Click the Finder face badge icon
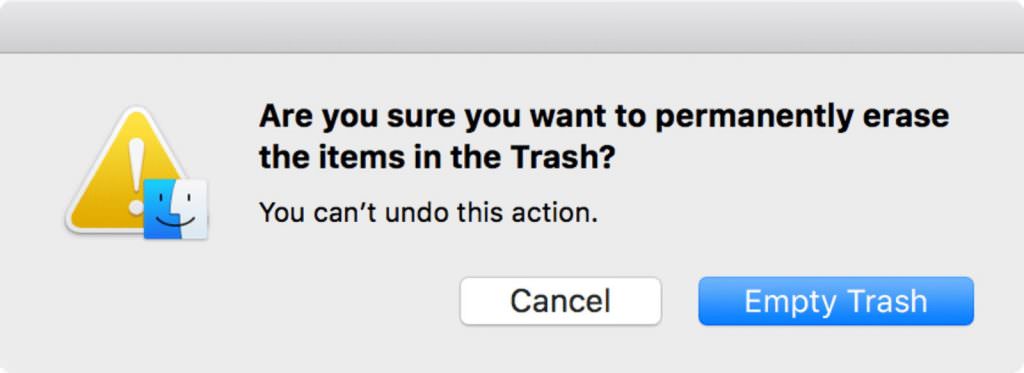Viewport: 1024px width, 373px height. (x=175, y=208)
